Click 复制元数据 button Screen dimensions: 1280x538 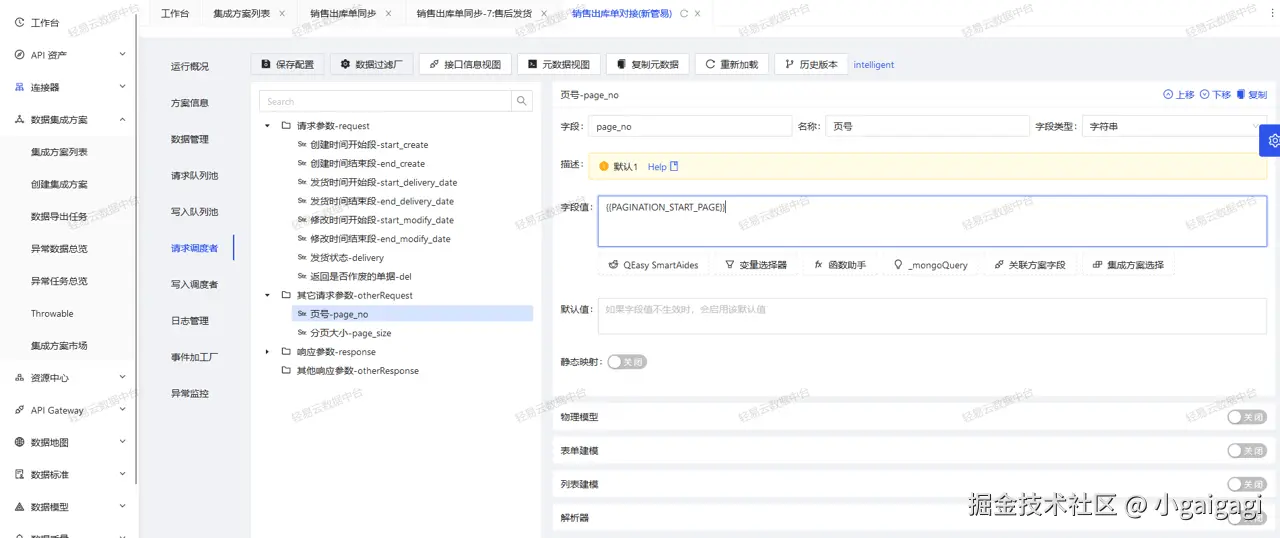coord(648,64)
